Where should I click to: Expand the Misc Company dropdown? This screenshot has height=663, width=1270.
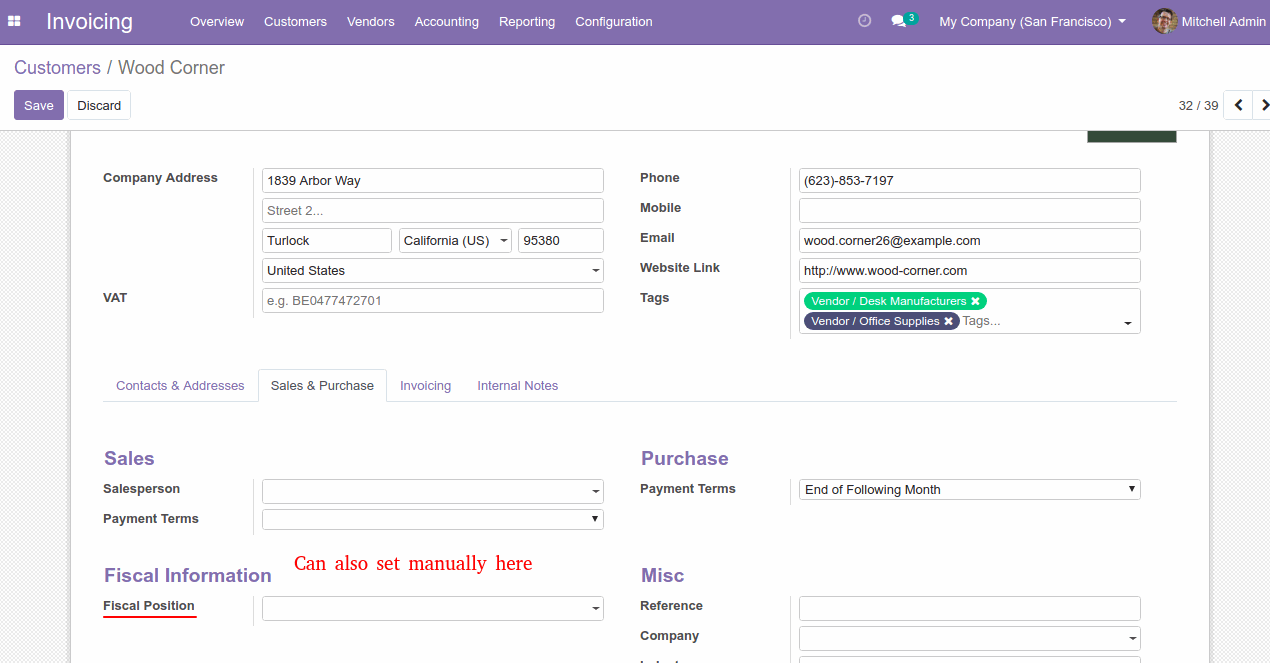tap(970, 638)
